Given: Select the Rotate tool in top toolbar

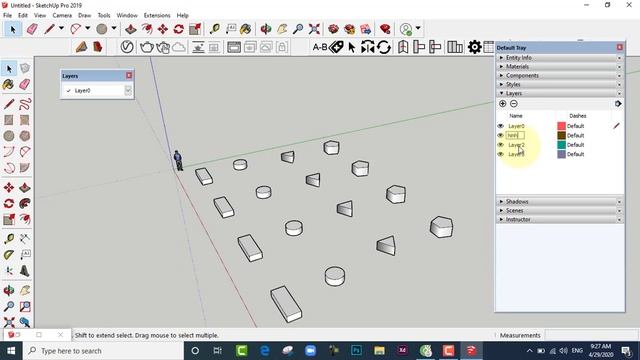Looking at the screenshot, I should pyautogui.click(x=178, y=29).
